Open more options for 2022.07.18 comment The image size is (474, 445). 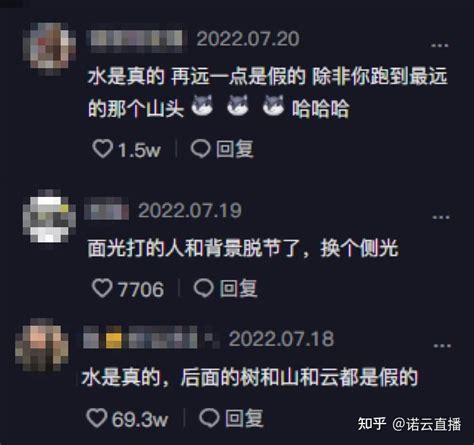coord(442,346)
